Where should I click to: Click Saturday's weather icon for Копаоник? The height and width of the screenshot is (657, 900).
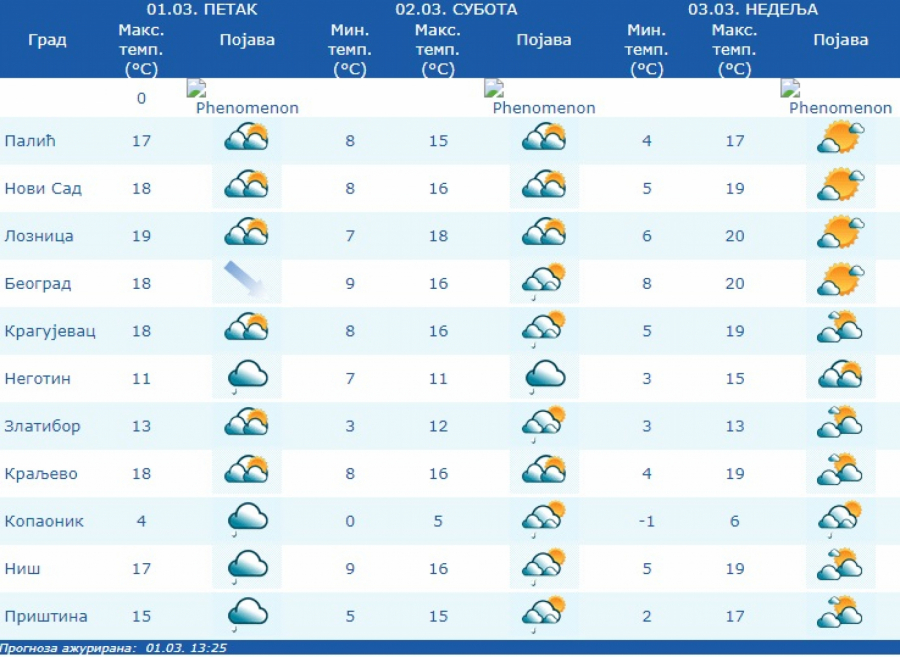point(544,520)
